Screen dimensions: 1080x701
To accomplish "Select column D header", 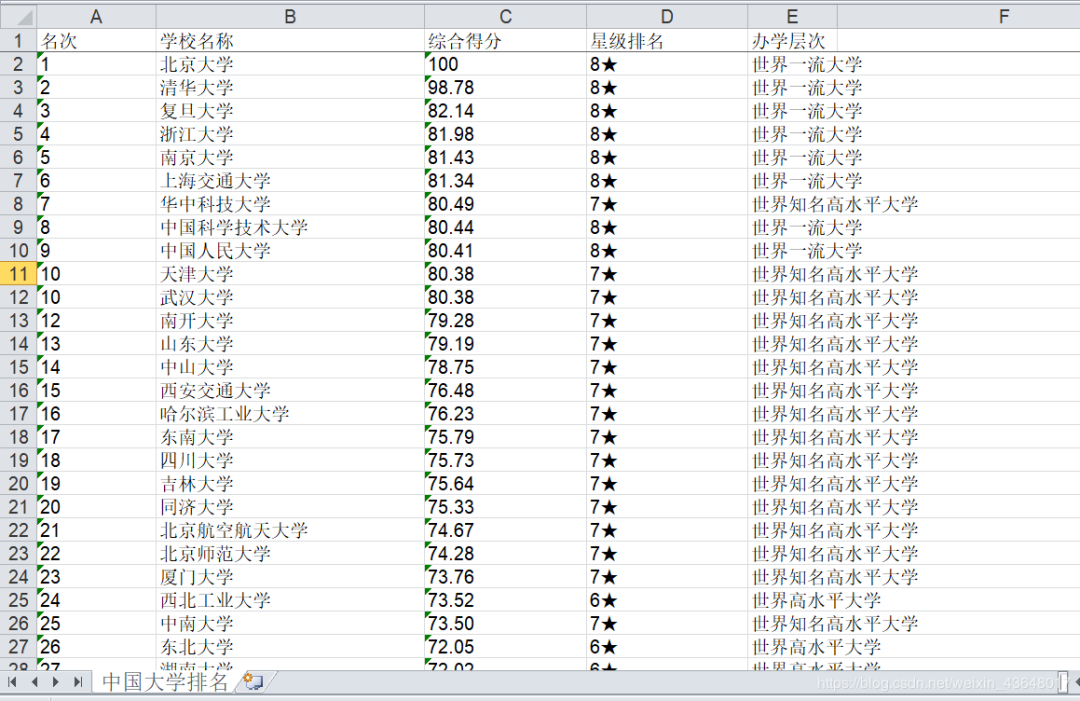I will point(666,17).
